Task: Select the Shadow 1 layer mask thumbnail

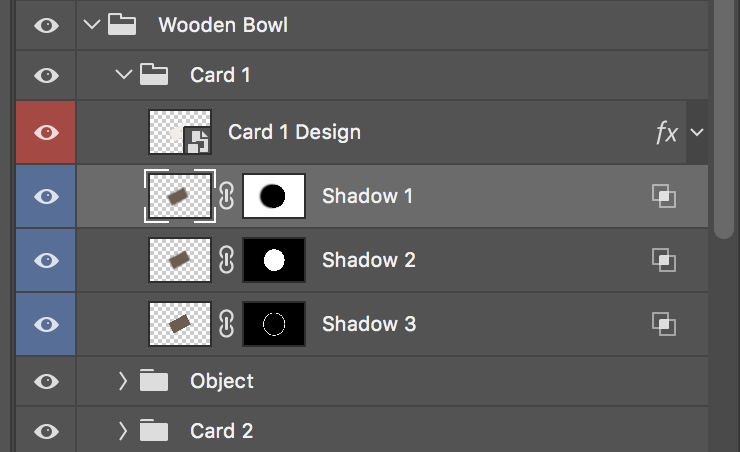Action: click(x=274, y=196)
